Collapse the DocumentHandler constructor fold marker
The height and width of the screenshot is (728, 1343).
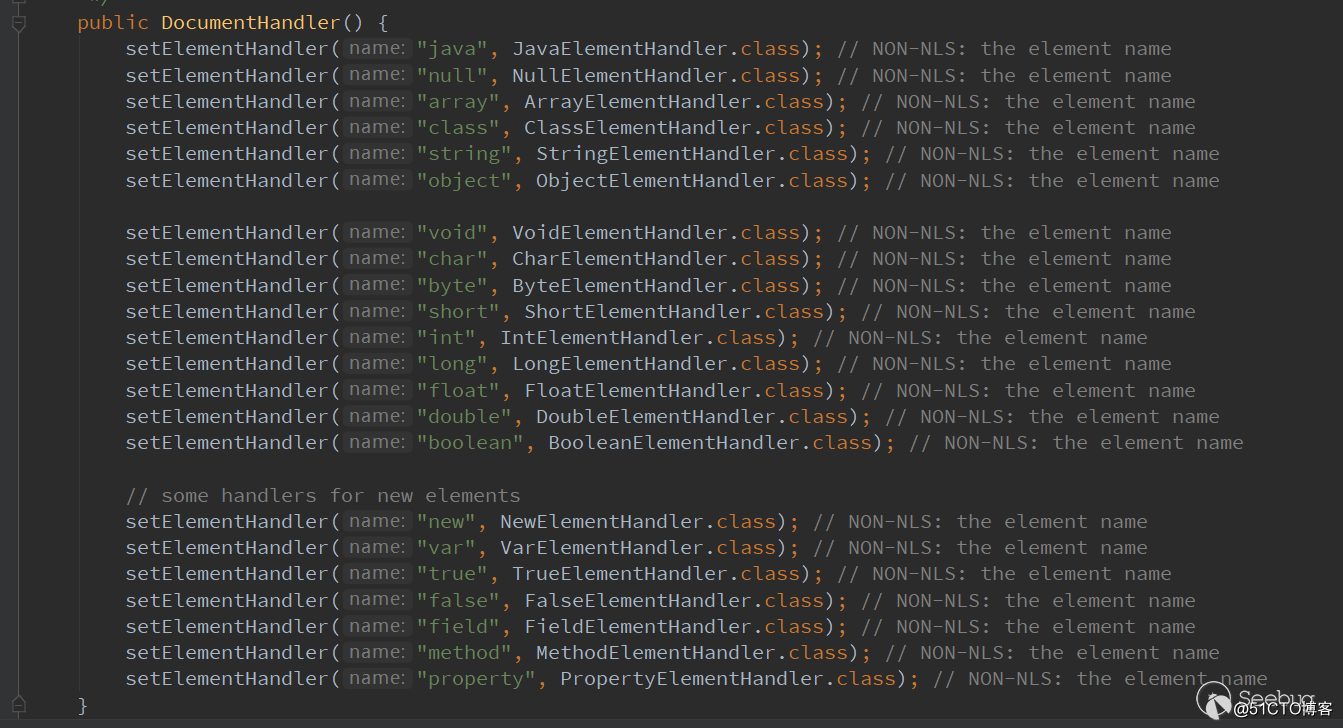(19, 22)
